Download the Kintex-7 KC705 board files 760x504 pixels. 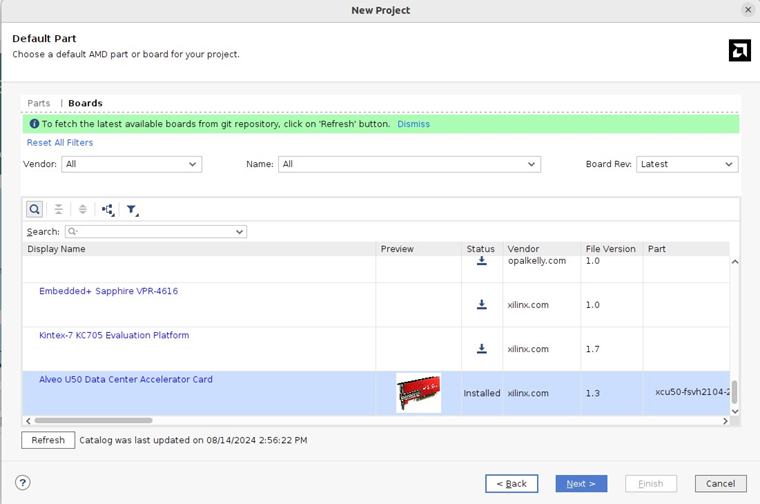[x=481, y=348]
